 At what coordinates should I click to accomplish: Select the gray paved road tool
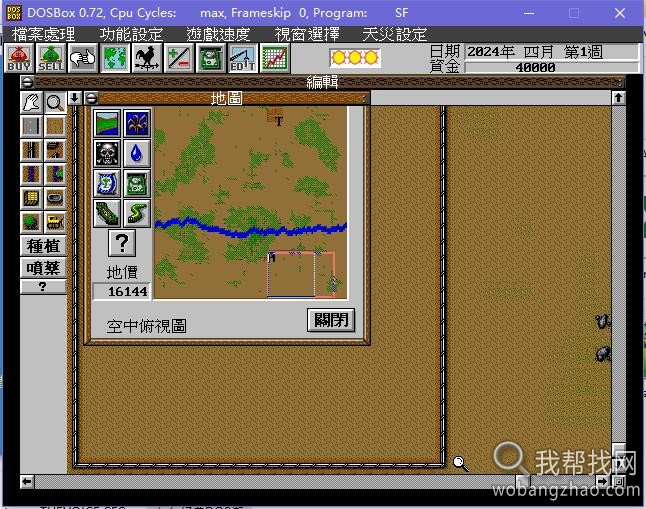(x=31, y=126)
